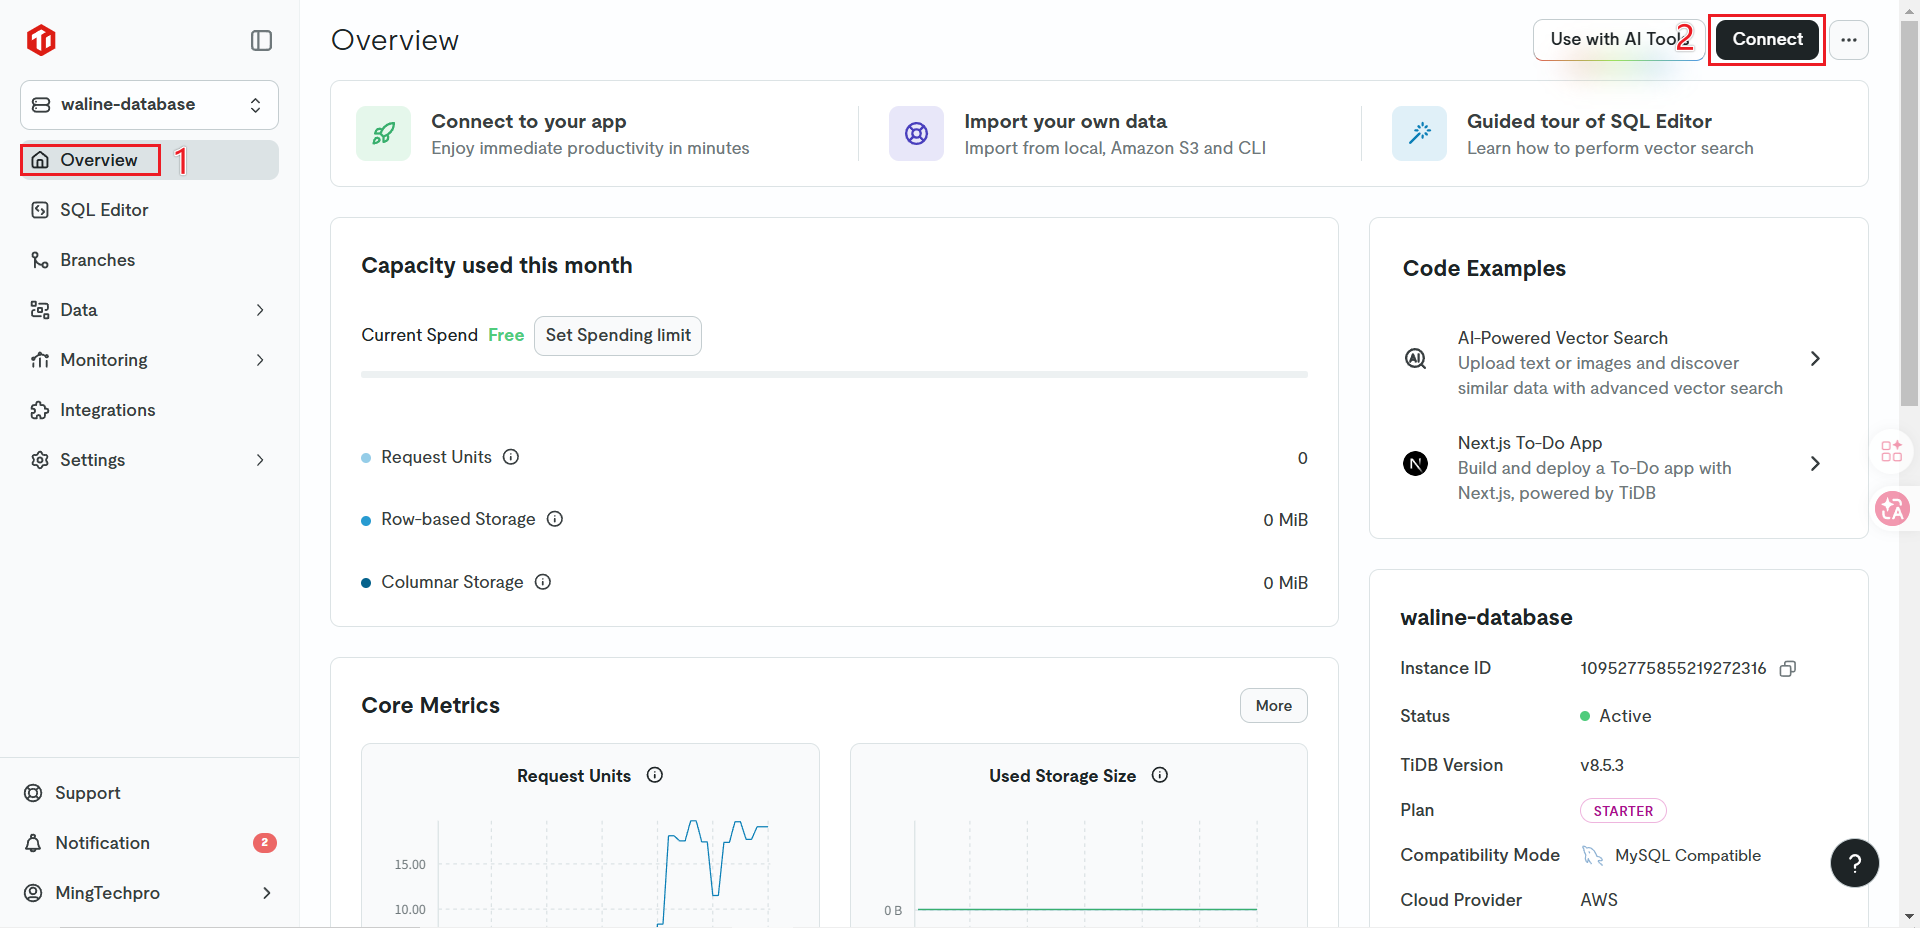Open the waline-database selector dropdown
The image size is (1920, 928).
(x=149, y=105)
